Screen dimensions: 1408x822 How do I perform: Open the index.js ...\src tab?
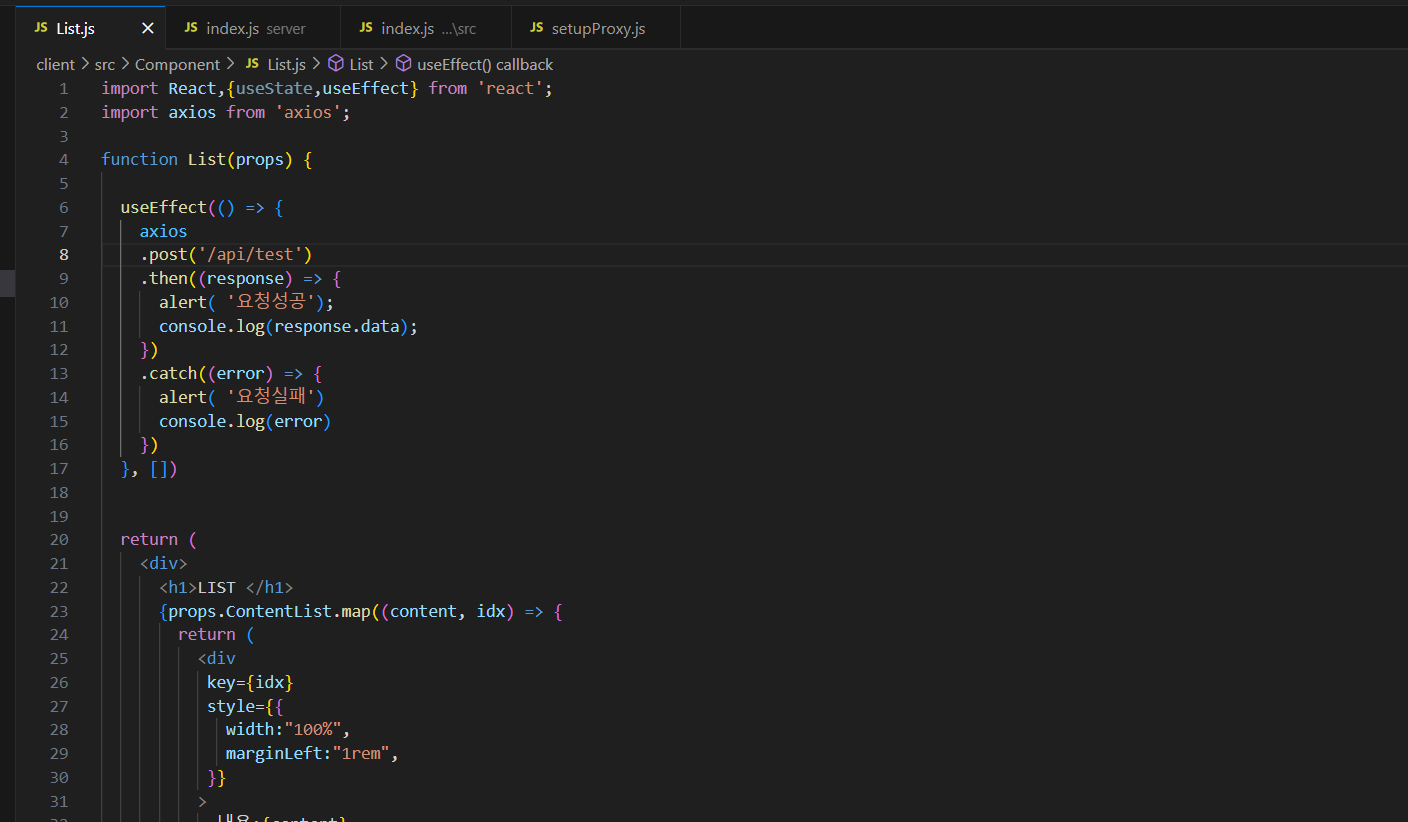tap(426, 28)
